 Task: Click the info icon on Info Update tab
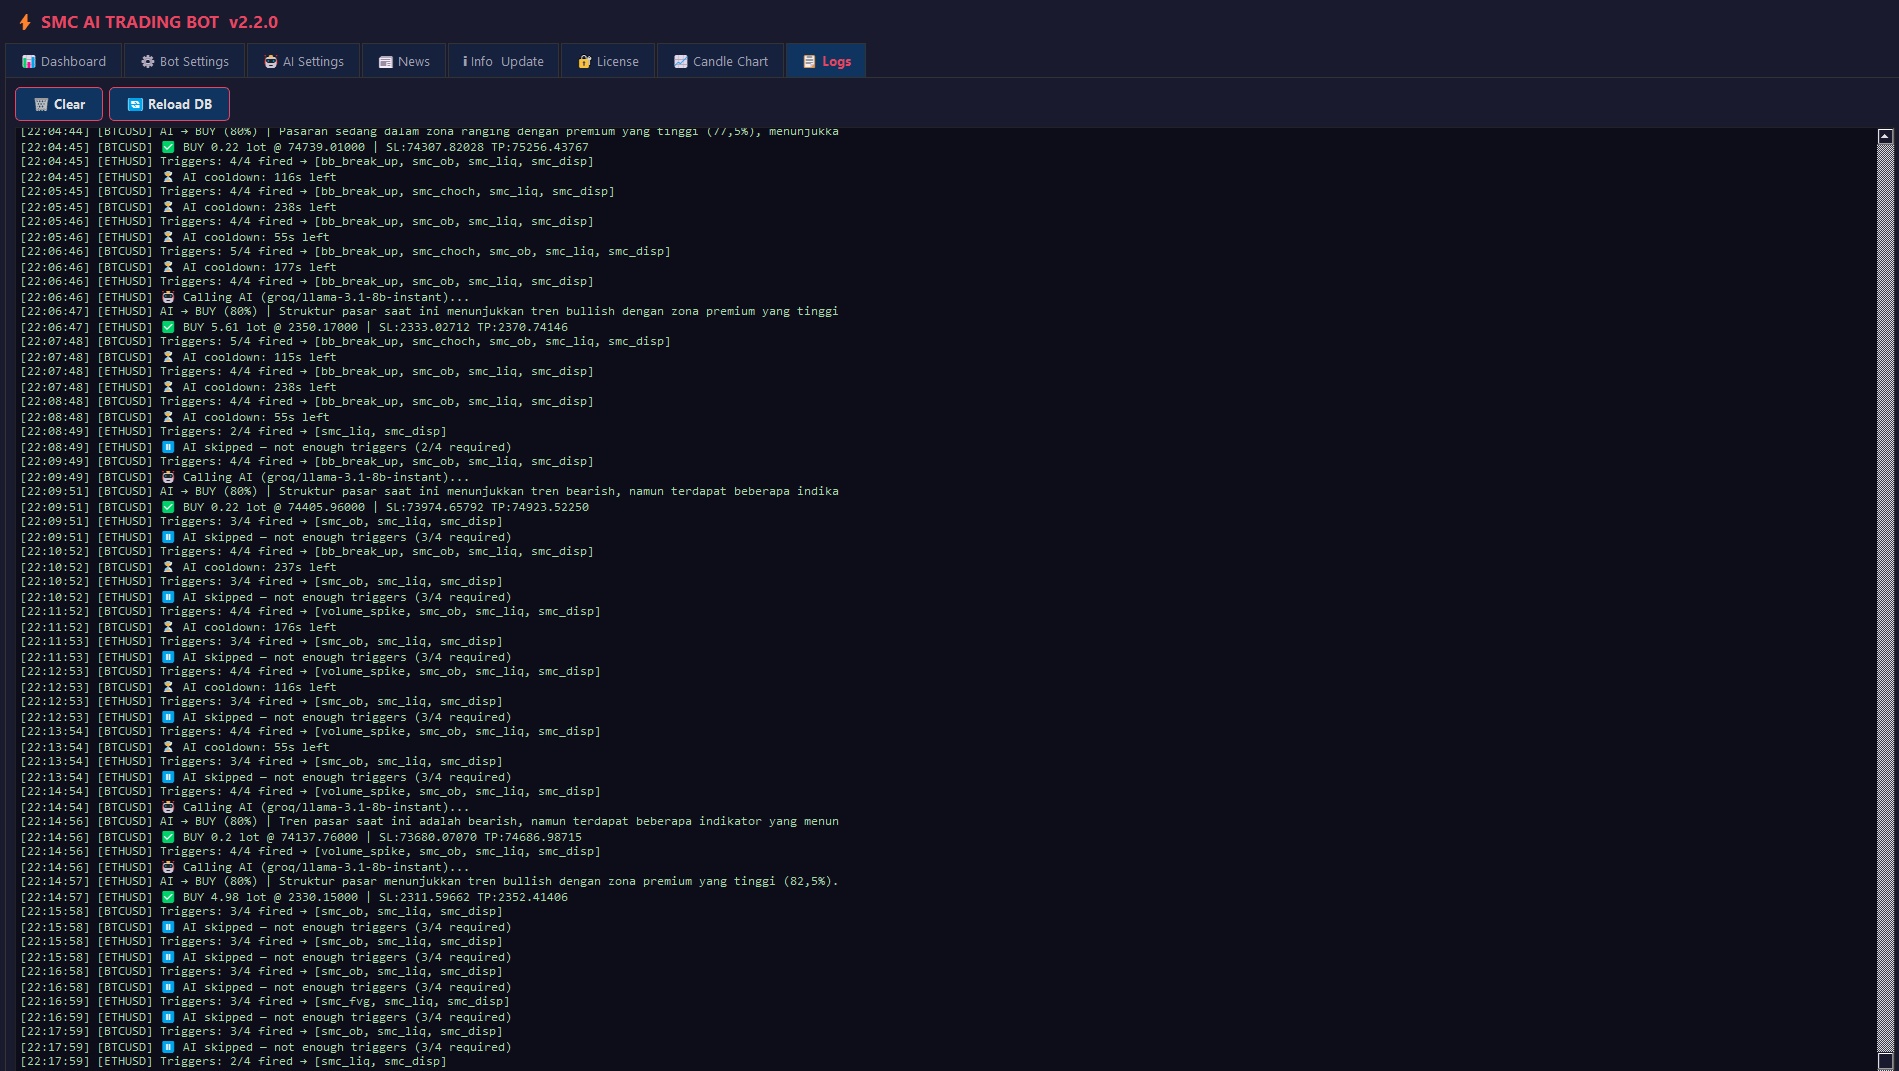[466, 61]
